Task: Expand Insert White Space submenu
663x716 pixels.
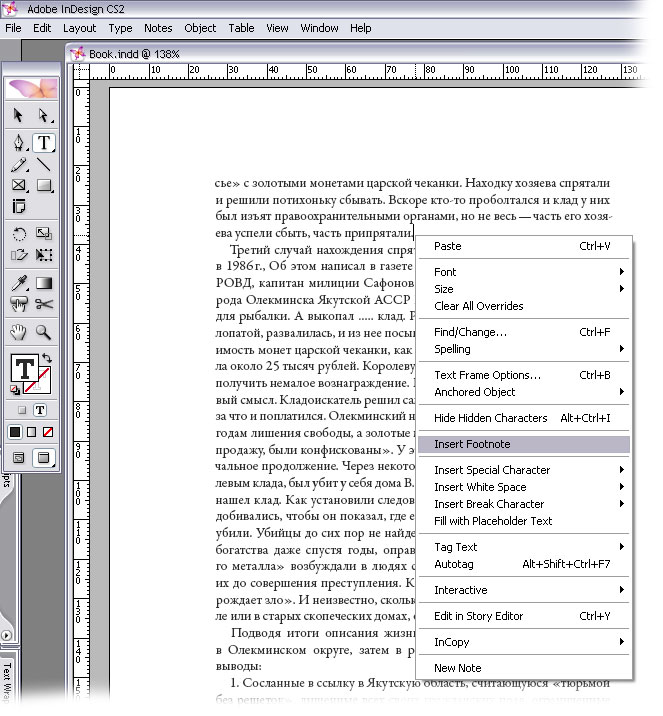Action: point(524,487)
